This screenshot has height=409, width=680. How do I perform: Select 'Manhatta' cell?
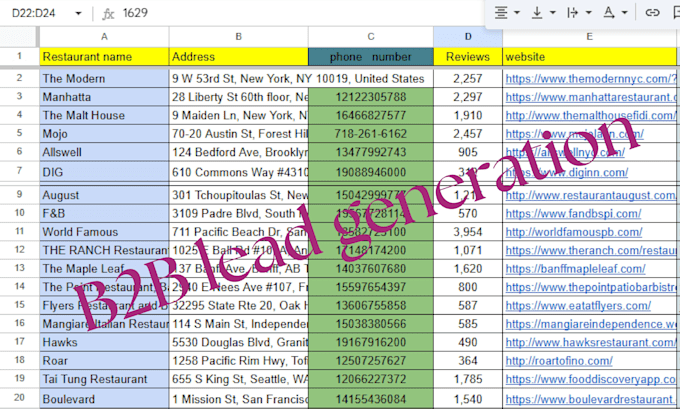[104, 97]
